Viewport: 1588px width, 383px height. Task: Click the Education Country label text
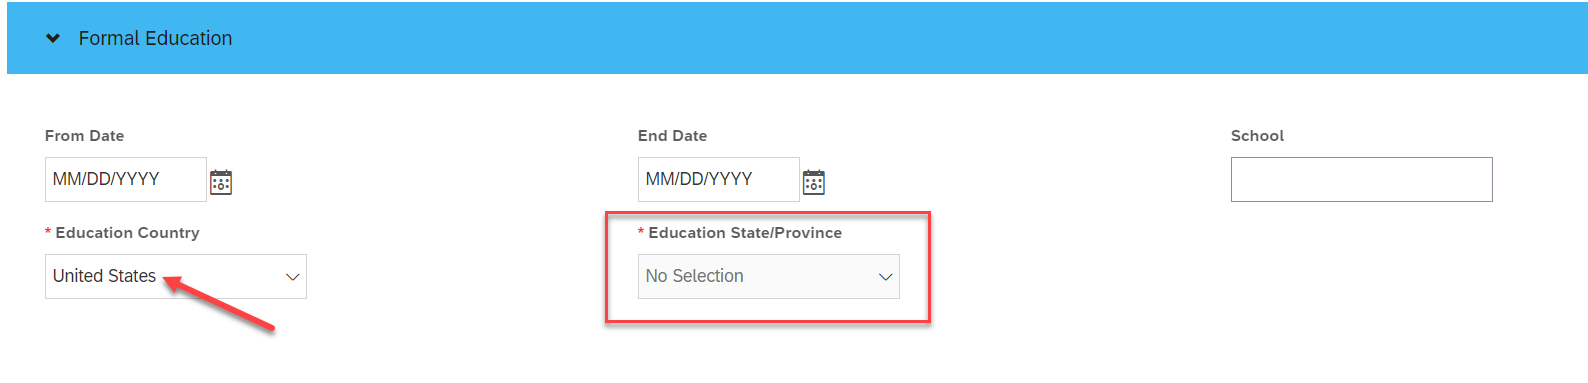click(128, 233)
